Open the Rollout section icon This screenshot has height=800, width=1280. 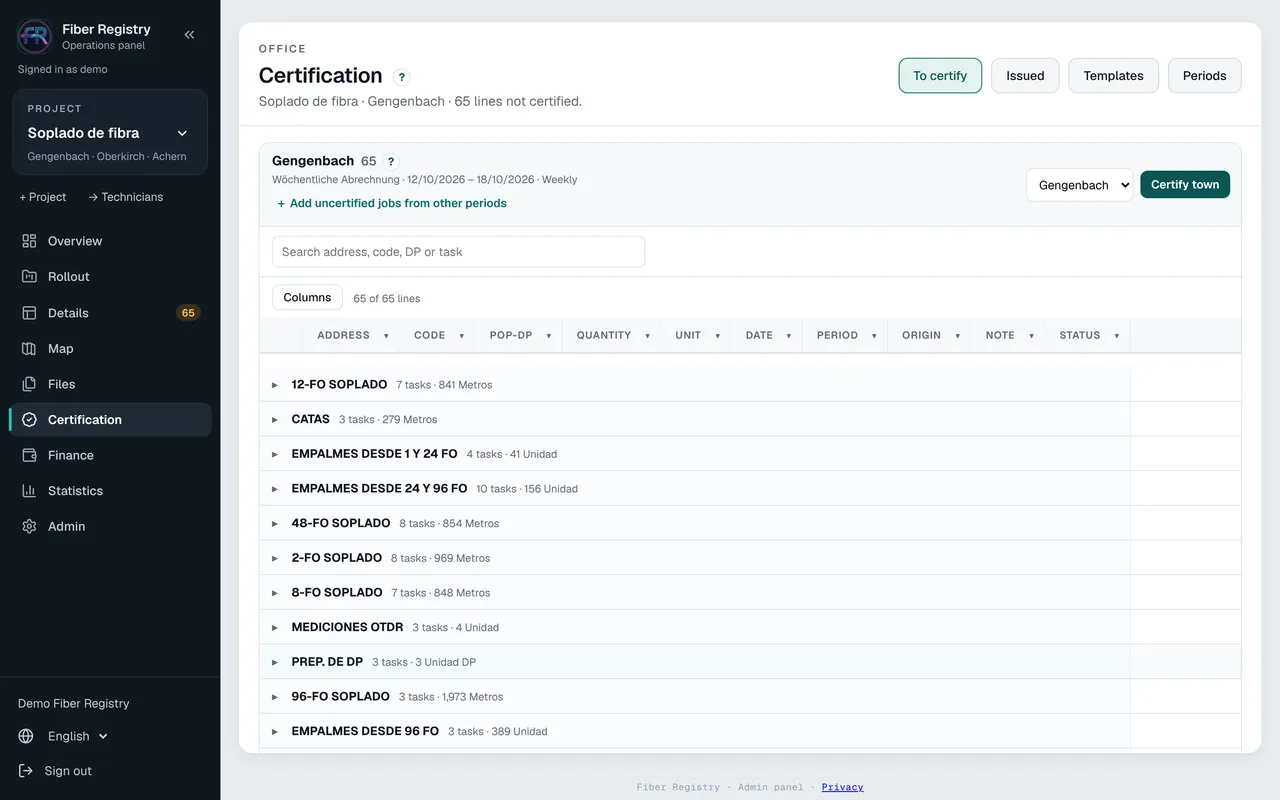coord(29,276)
